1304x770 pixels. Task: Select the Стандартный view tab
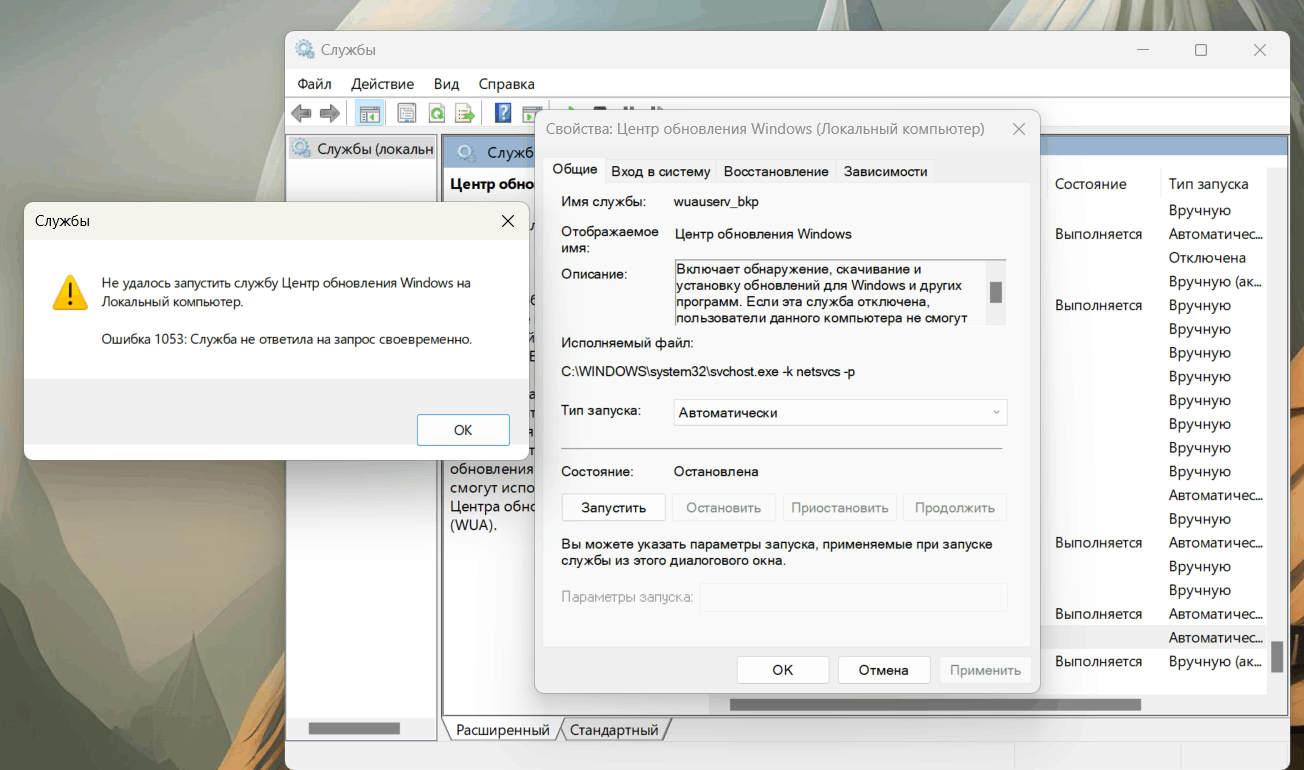point(614,730)
